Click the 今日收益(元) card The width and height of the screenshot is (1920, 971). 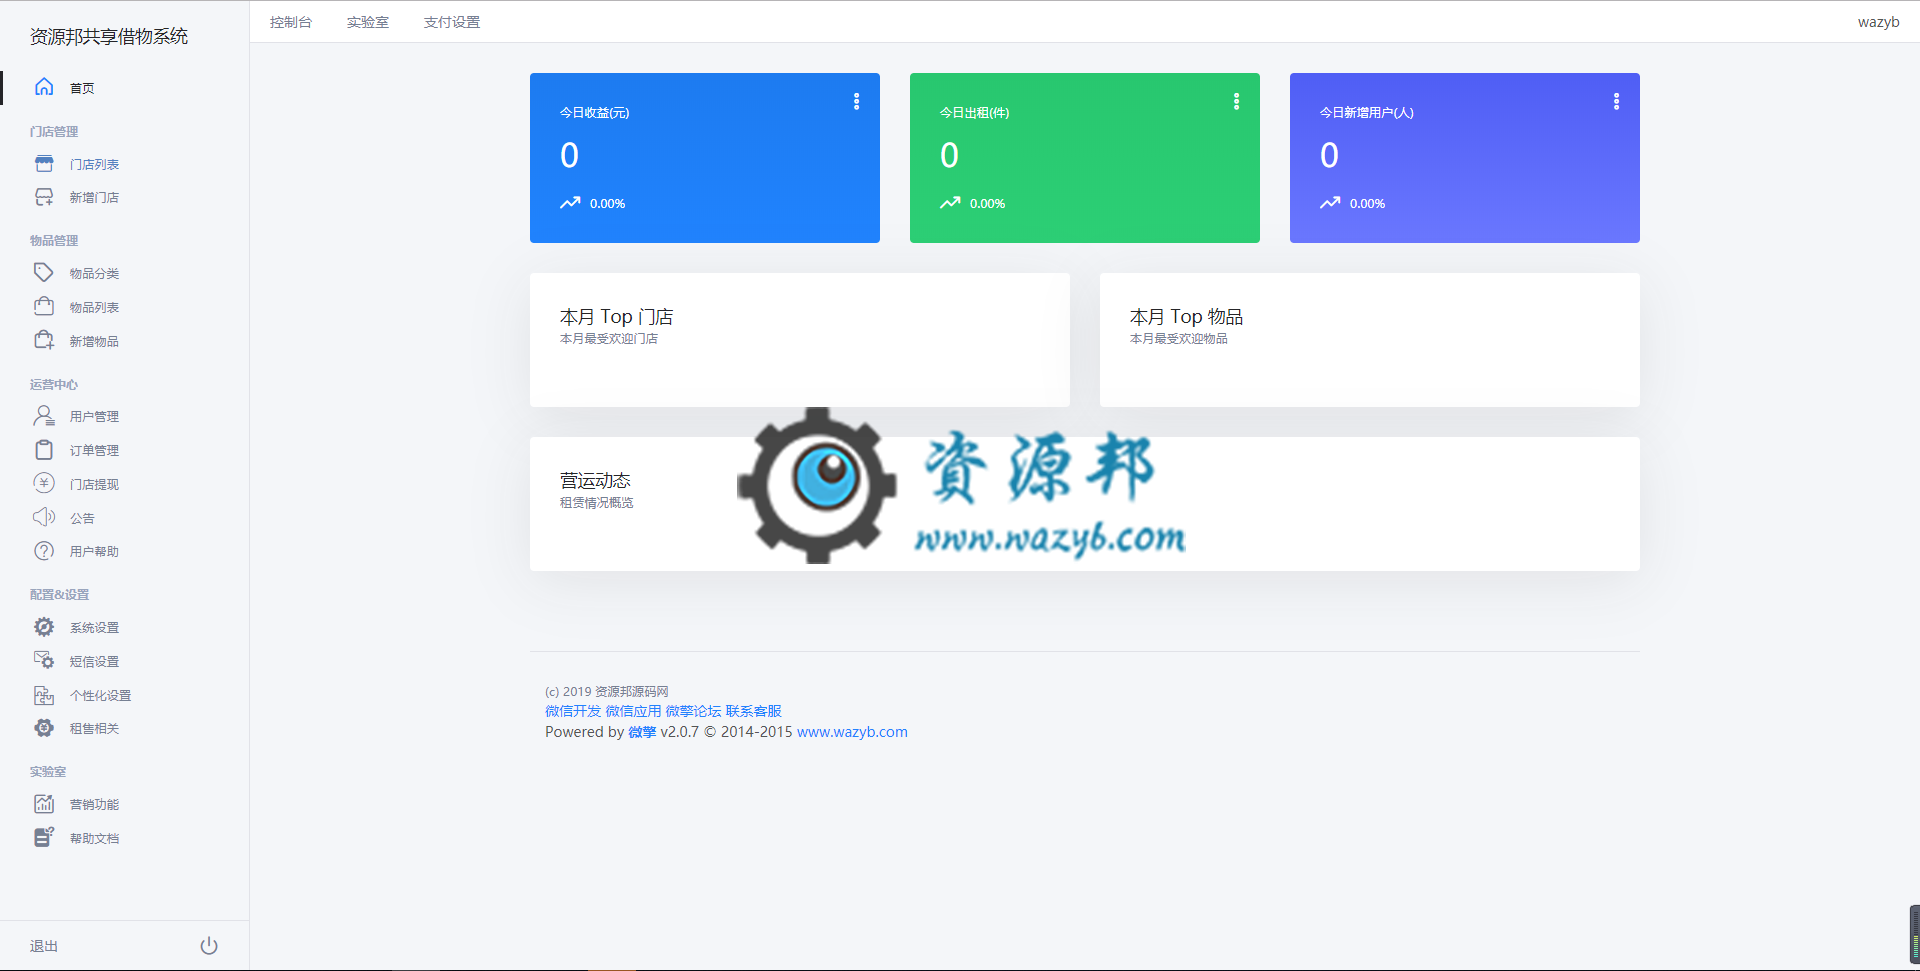[x=705, y=158]
